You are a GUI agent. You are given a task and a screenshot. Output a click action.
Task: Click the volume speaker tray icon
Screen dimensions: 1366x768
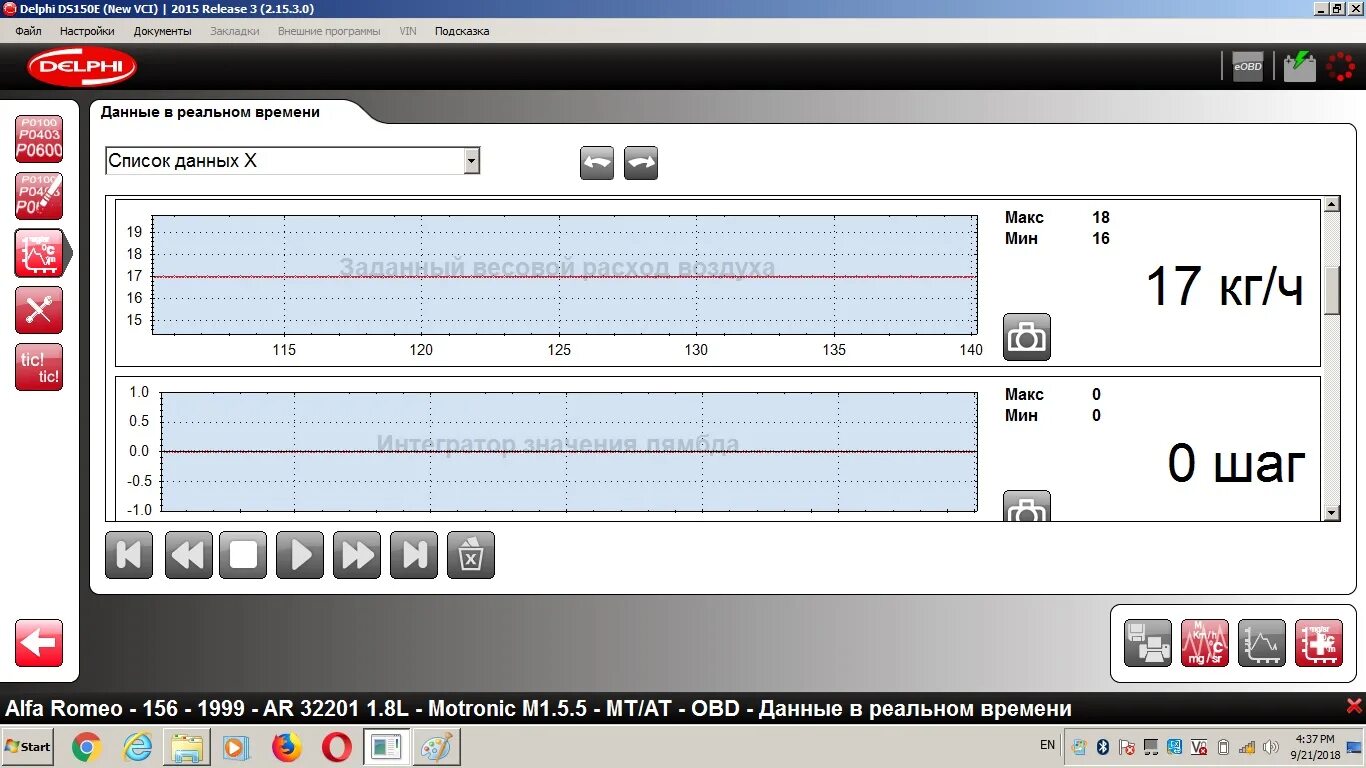click(x=1271, y=747)
